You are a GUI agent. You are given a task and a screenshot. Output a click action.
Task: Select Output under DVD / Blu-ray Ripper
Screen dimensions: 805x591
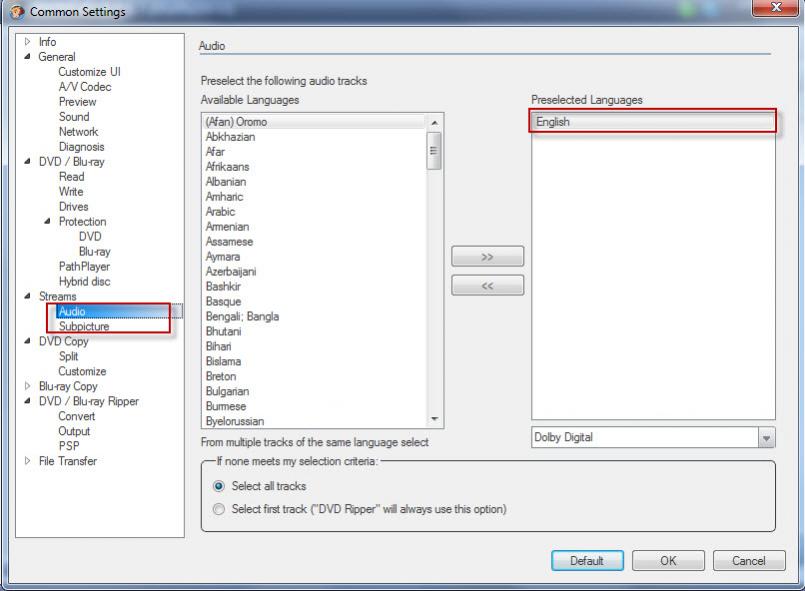(x=74, y=431)
